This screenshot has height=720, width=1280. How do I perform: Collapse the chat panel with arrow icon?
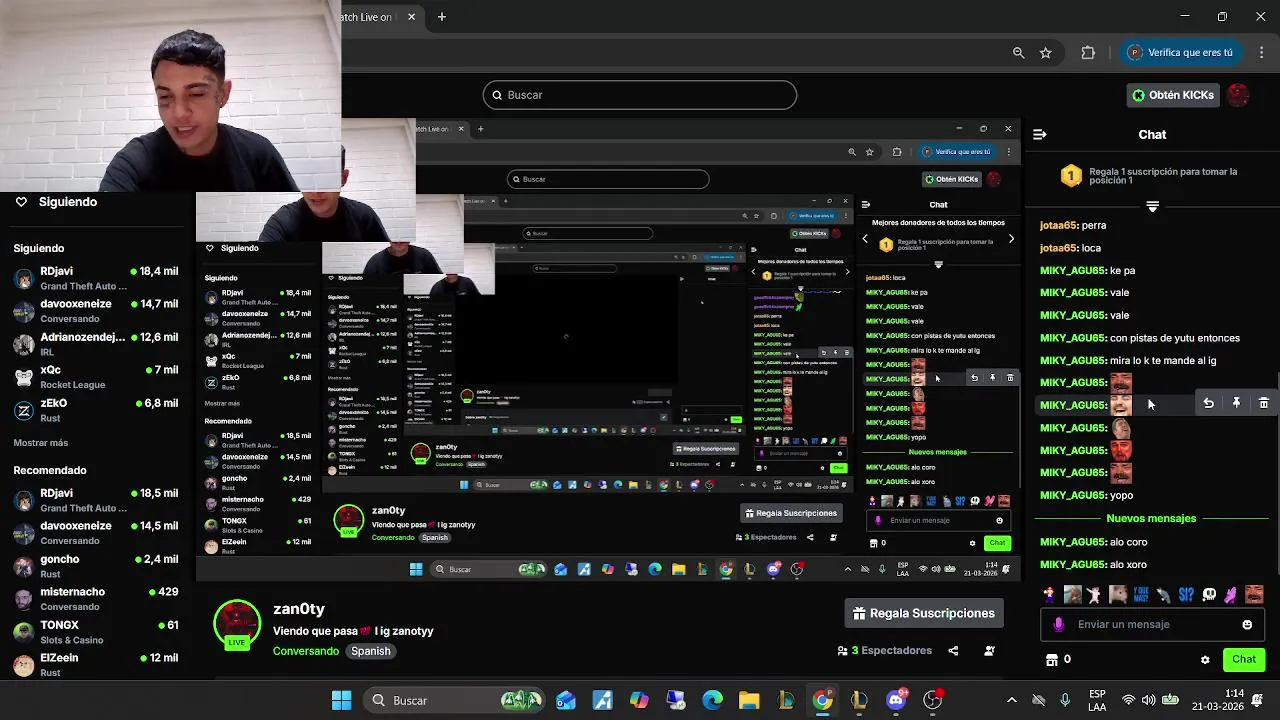[1040, 134]
